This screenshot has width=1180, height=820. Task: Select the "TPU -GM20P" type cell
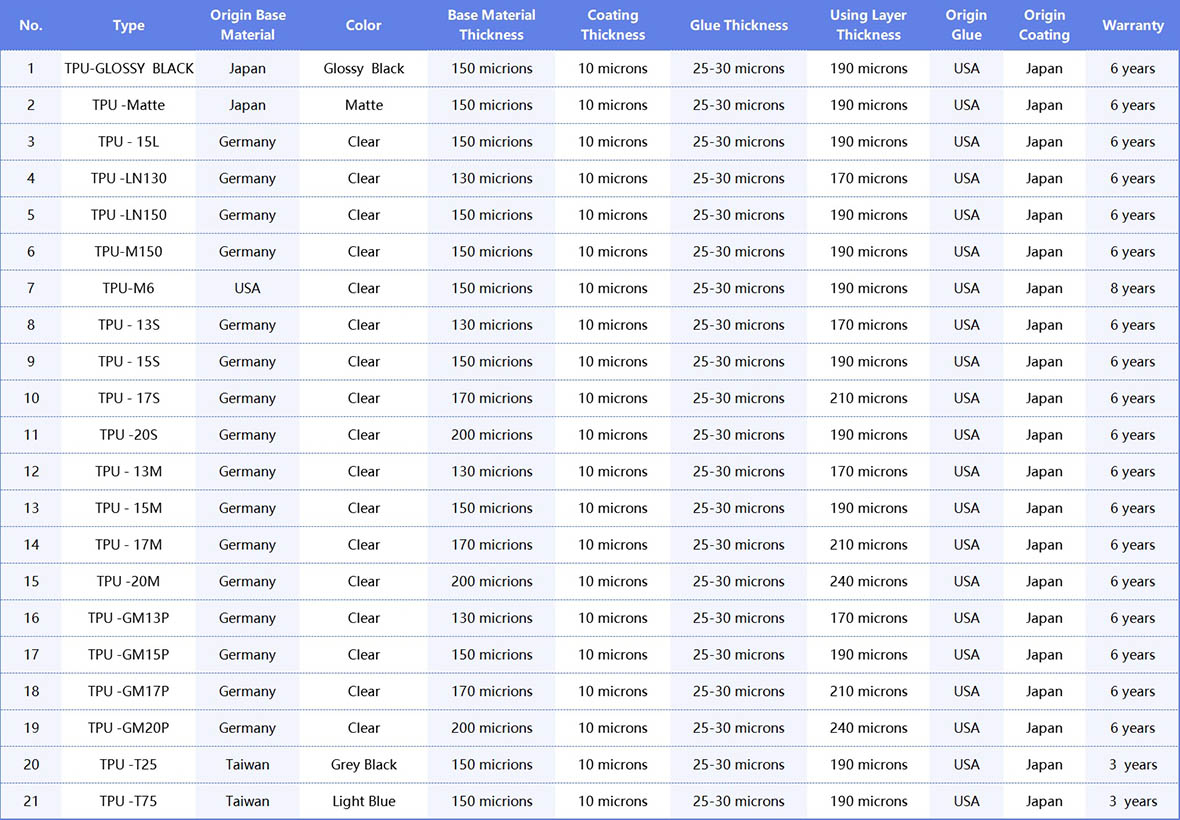(x=128, y=728)
